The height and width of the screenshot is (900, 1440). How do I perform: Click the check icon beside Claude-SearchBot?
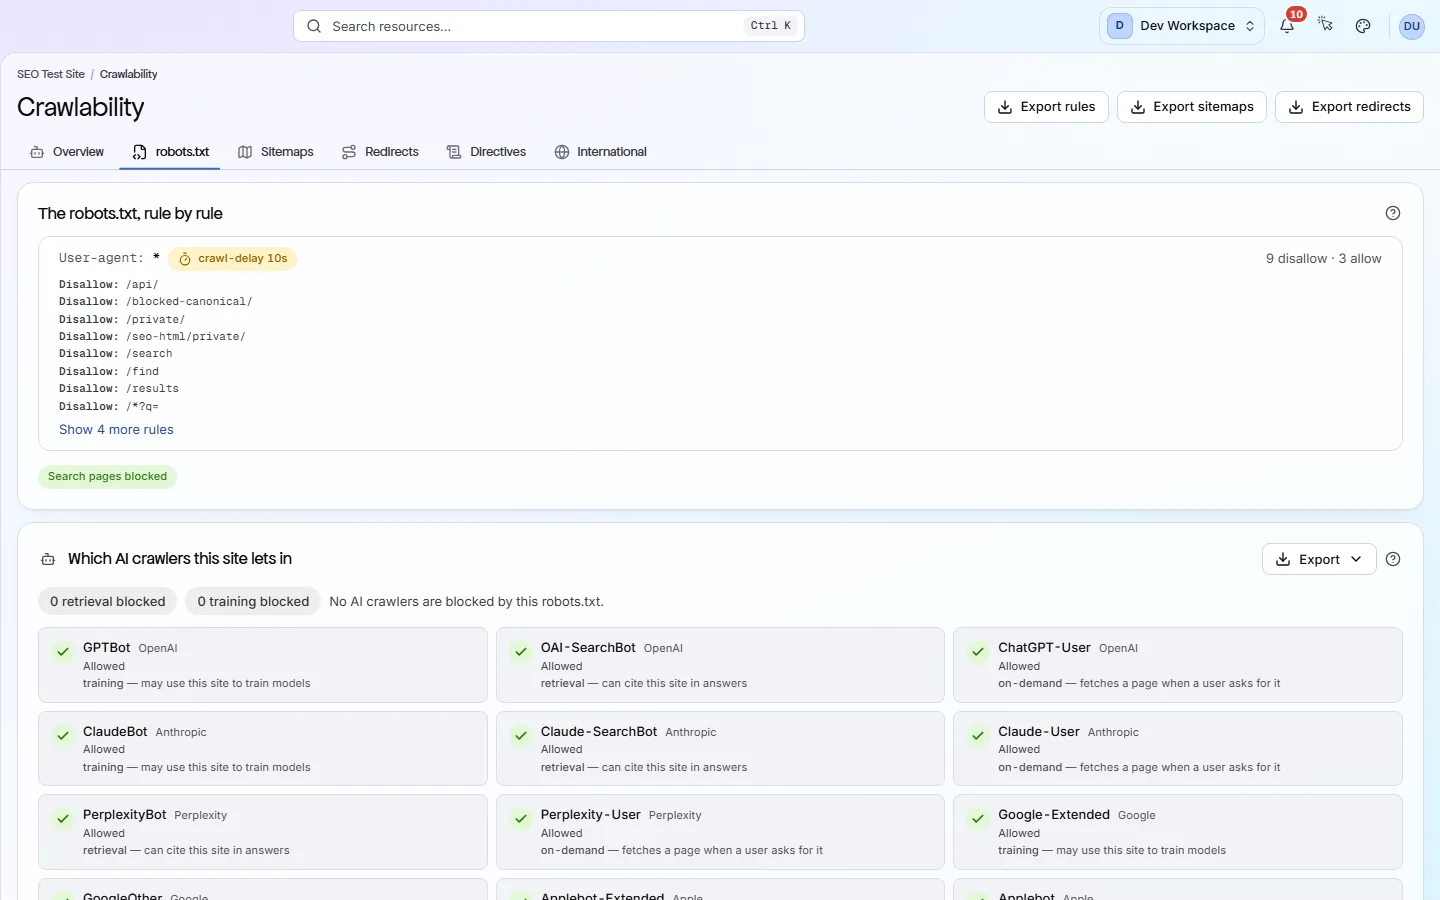pyautogui.click(x=521, y=736)
